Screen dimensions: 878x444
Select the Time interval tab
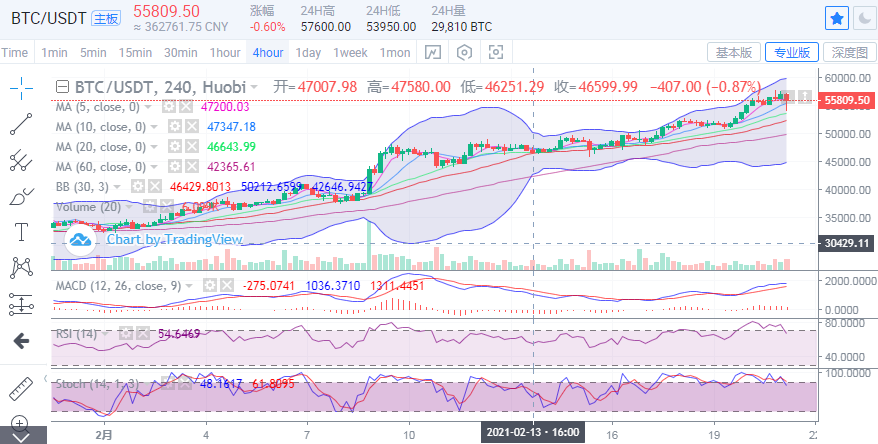point(15,53)
